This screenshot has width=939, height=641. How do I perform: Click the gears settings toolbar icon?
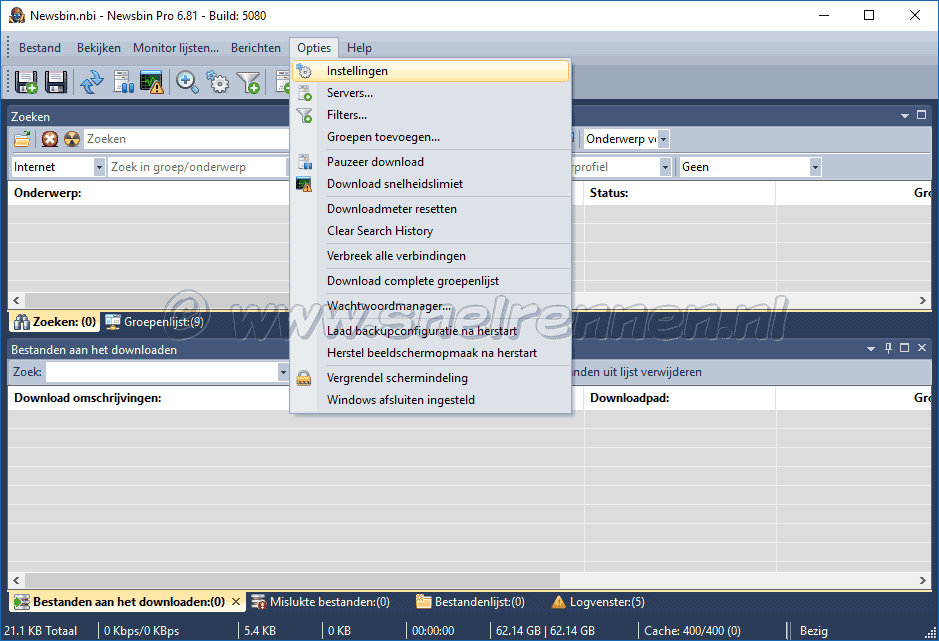(x=217, y=82)
